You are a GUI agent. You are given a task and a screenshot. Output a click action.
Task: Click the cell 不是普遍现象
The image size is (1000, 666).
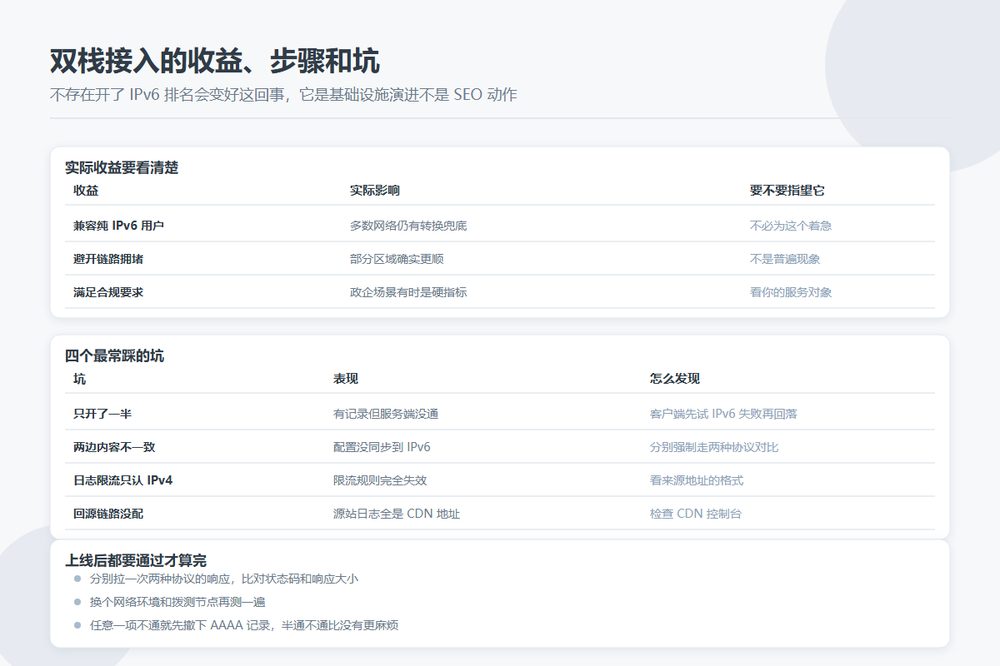coord(785,259)
